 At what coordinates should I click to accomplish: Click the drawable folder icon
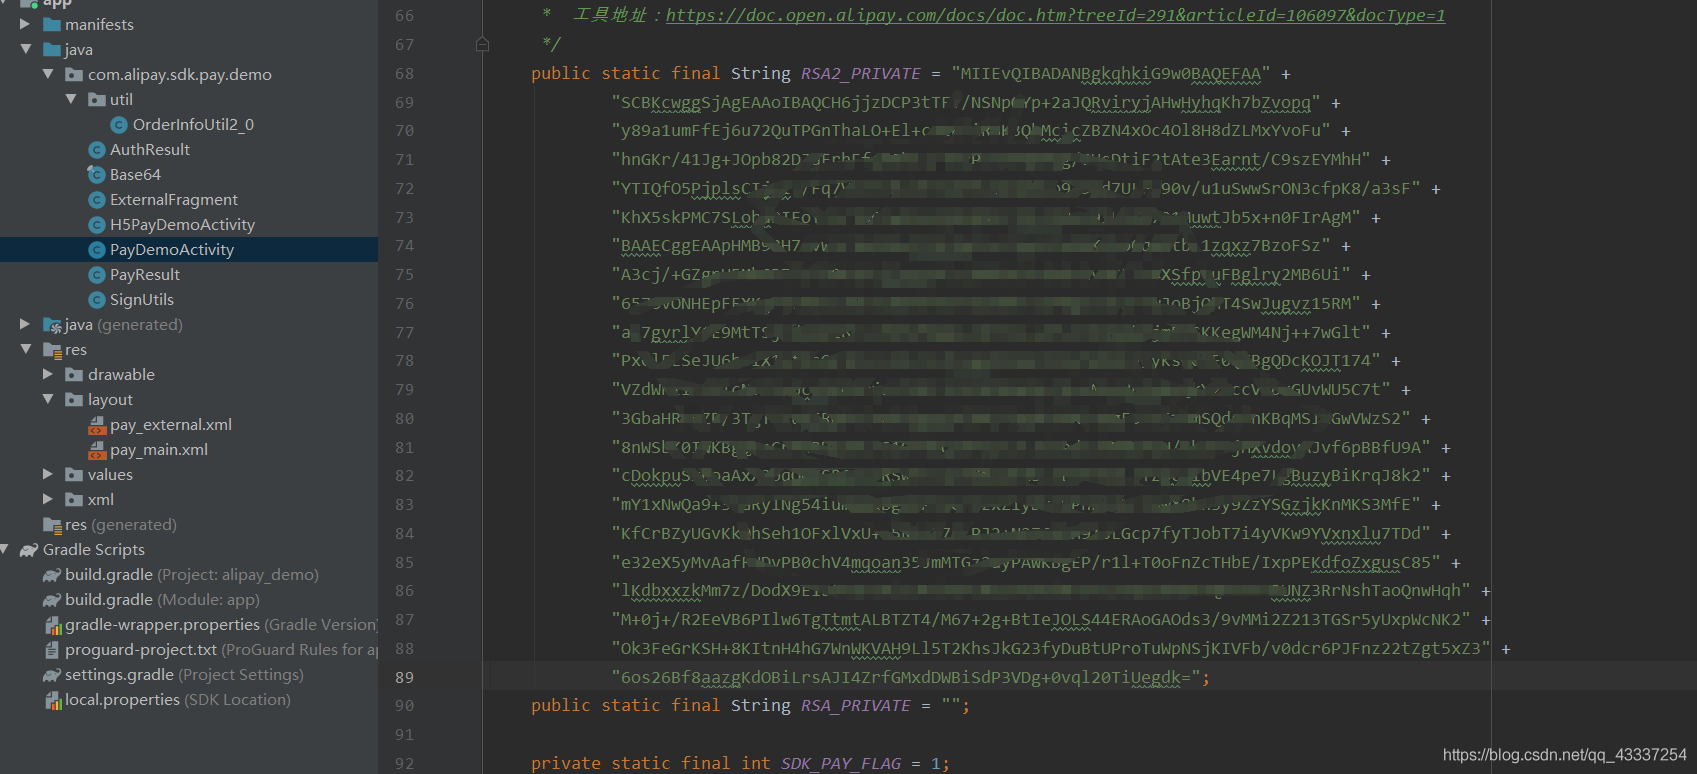coord(74,374)
